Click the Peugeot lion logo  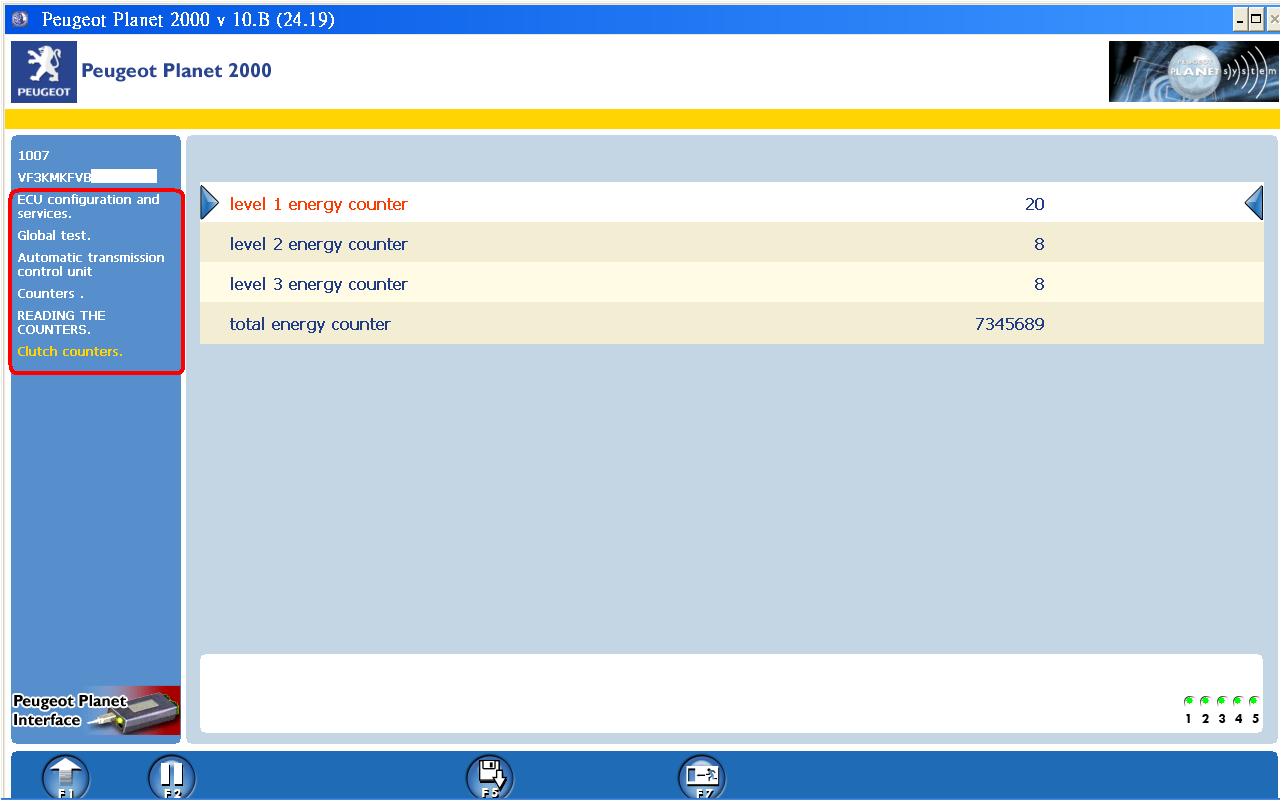44,72
